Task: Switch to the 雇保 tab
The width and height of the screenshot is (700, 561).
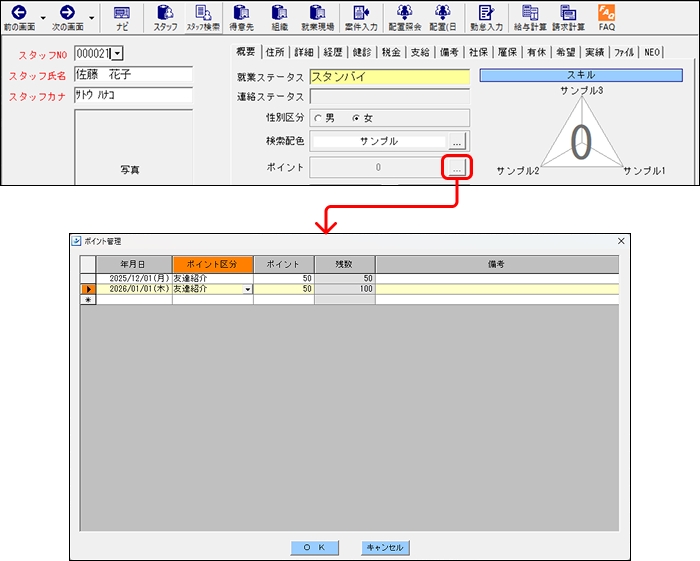Action: point(508,52)
